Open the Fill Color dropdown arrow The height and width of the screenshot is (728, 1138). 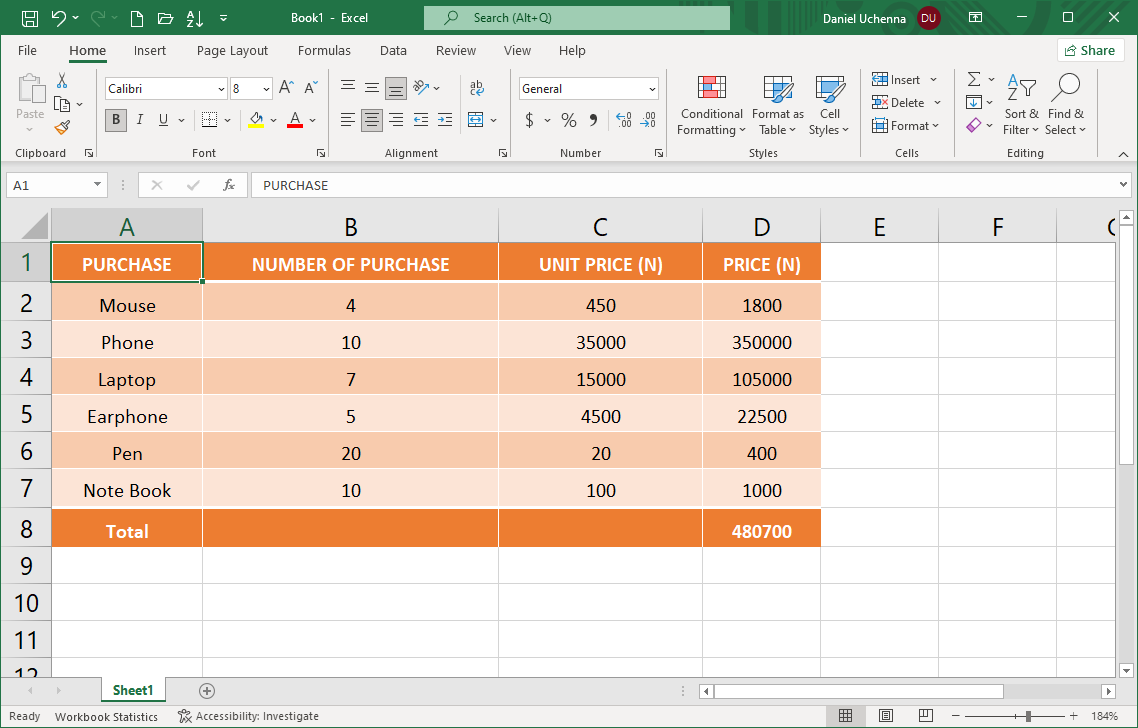(272, 120)
